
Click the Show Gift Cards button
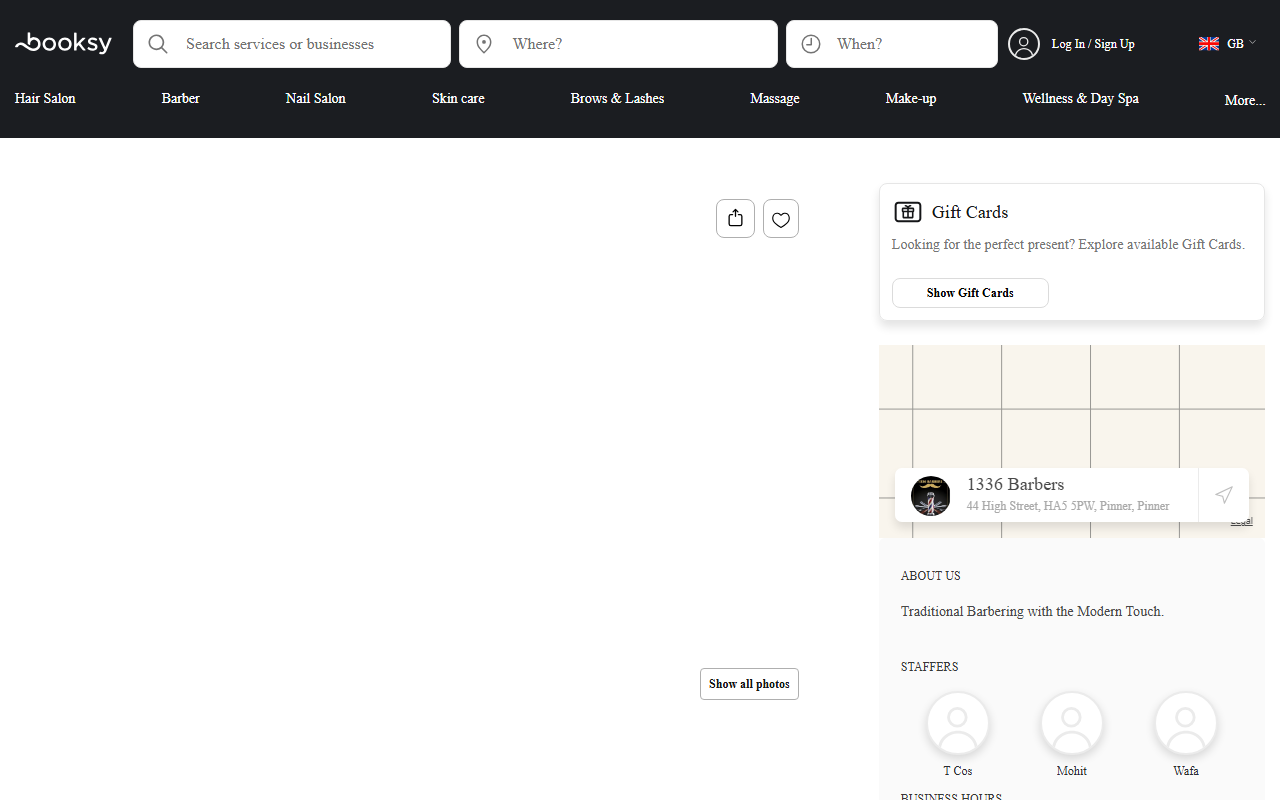970,293
